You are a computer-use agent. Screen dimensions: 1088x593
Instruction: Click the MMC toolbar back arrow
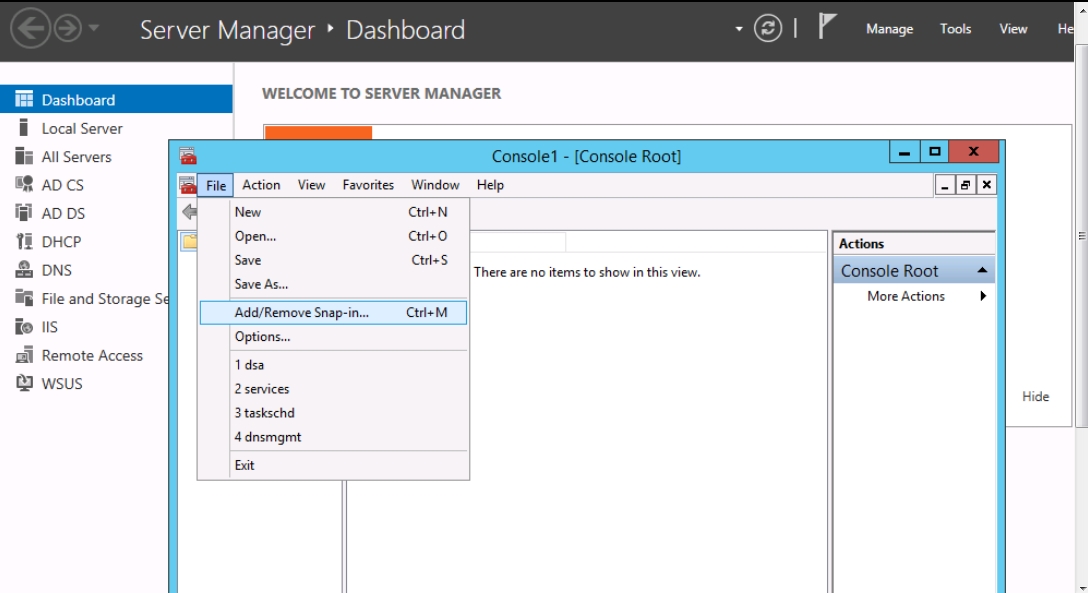(x=189, y=212)
